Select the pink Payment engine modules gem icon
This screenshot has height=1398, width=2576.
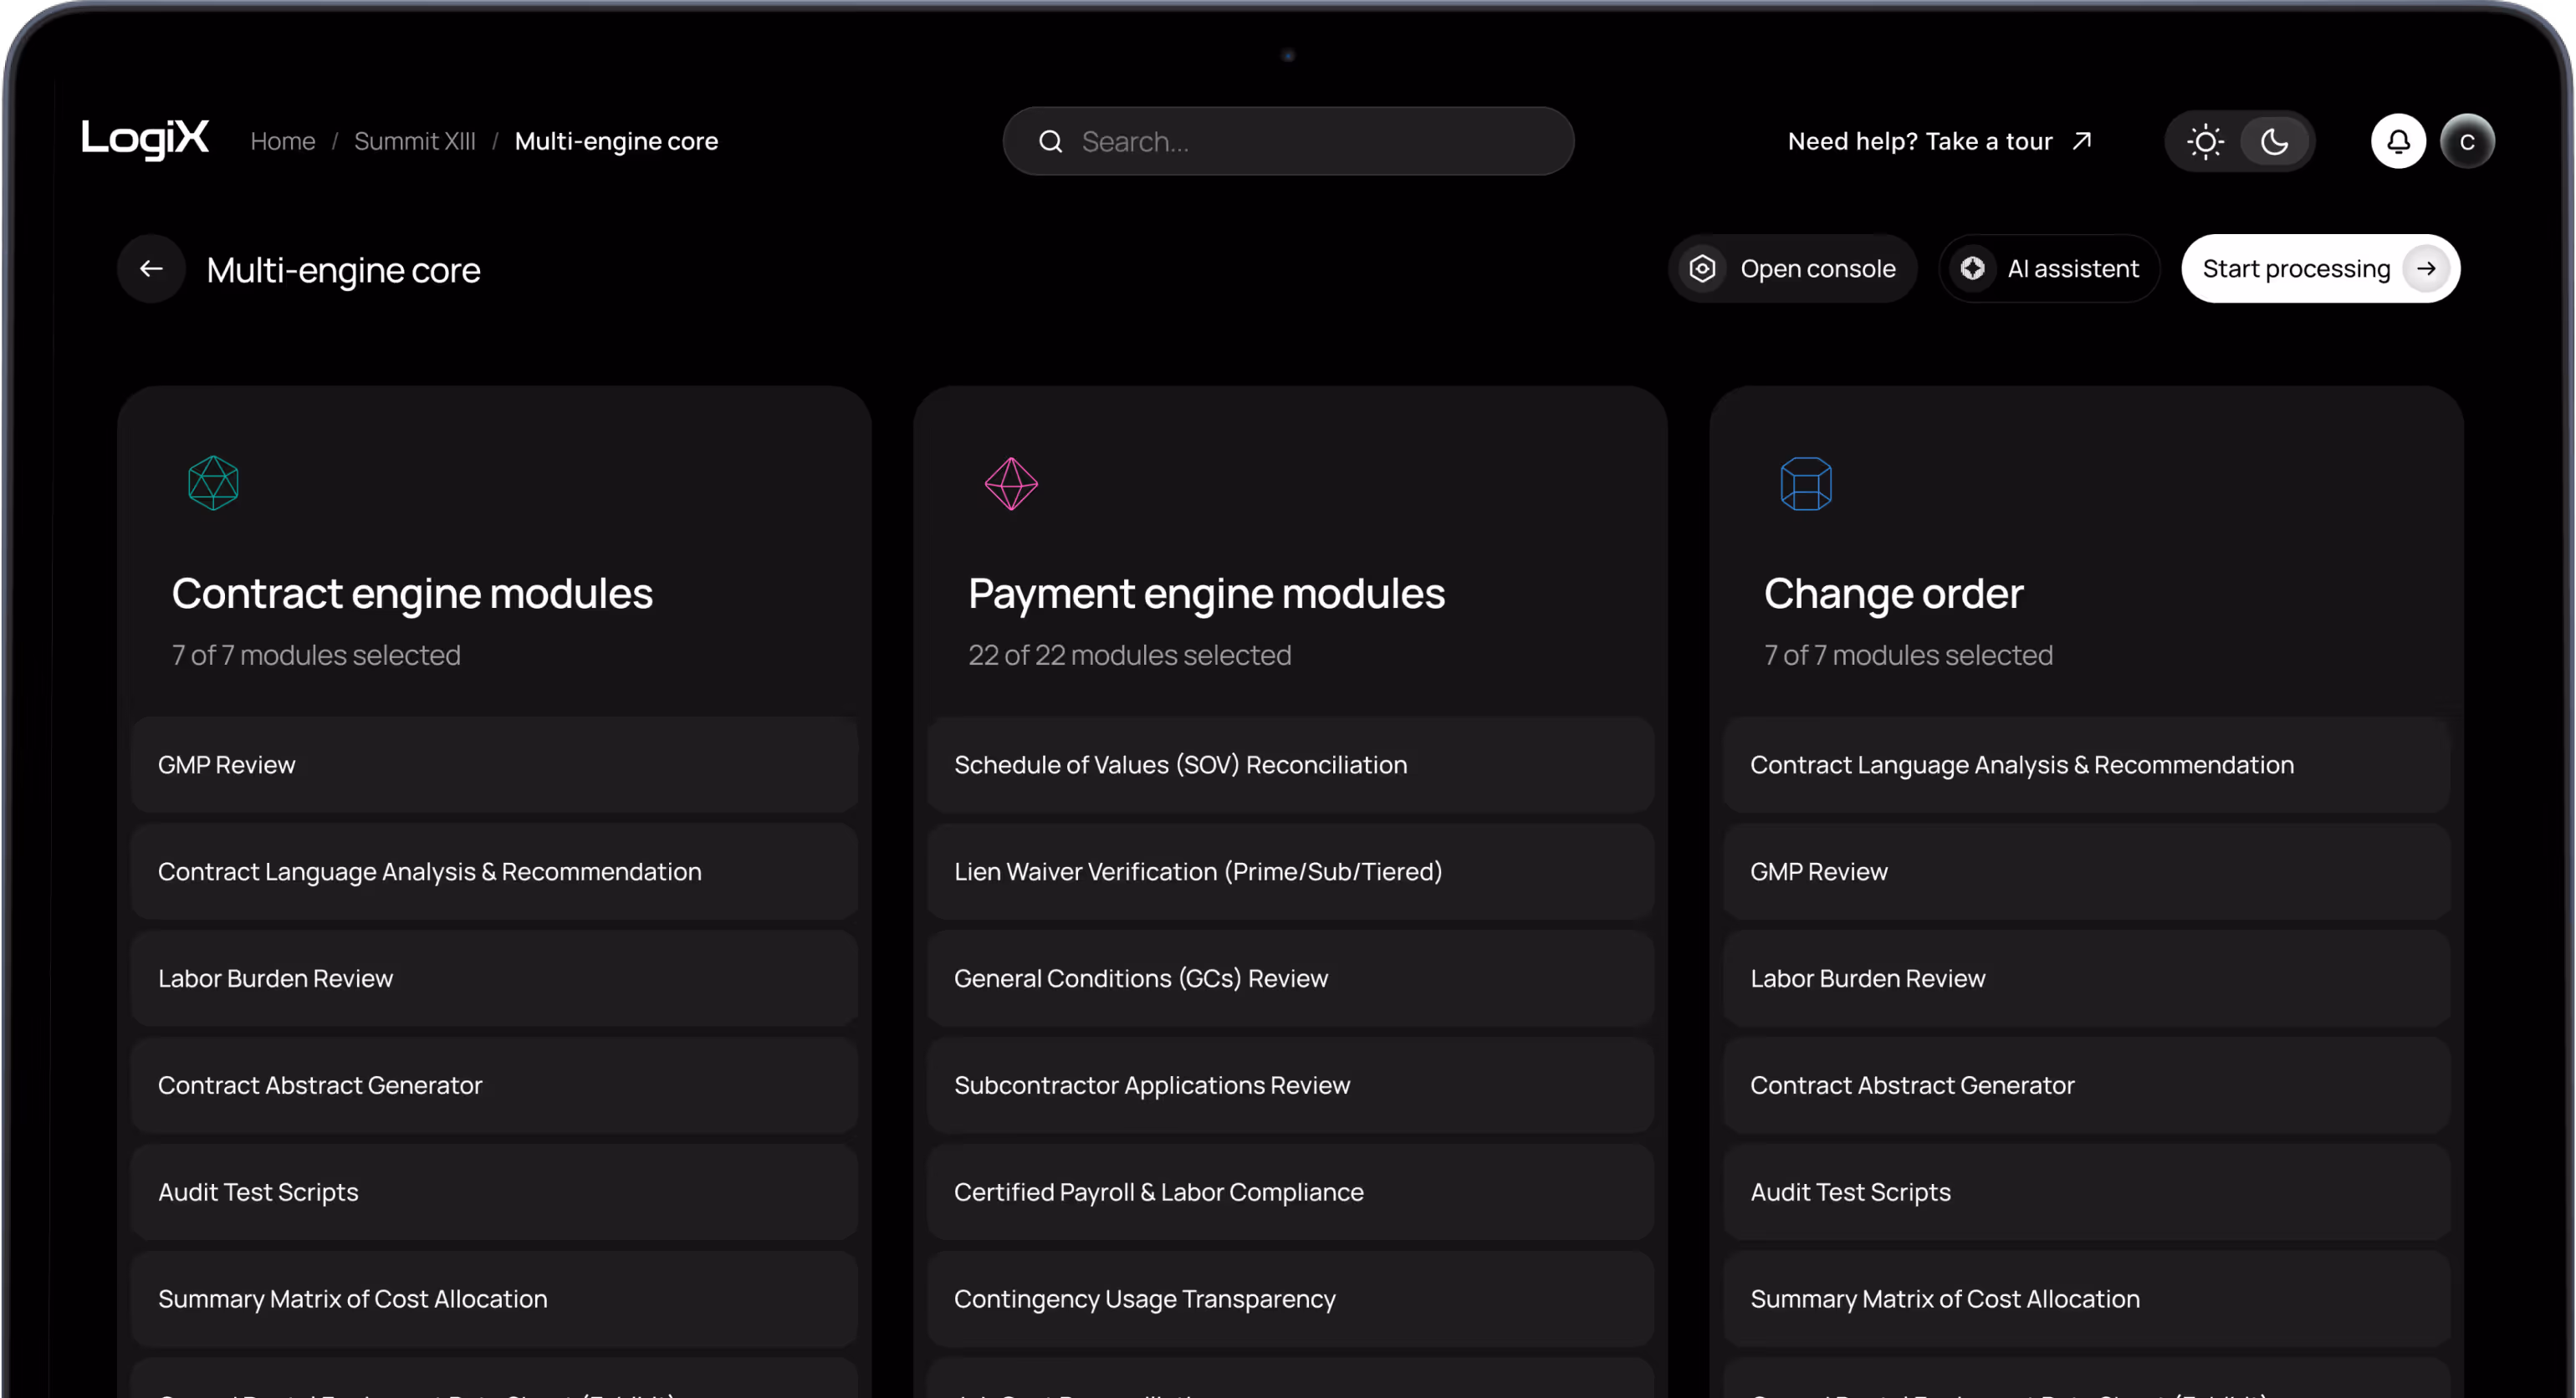coord(1010,483)
